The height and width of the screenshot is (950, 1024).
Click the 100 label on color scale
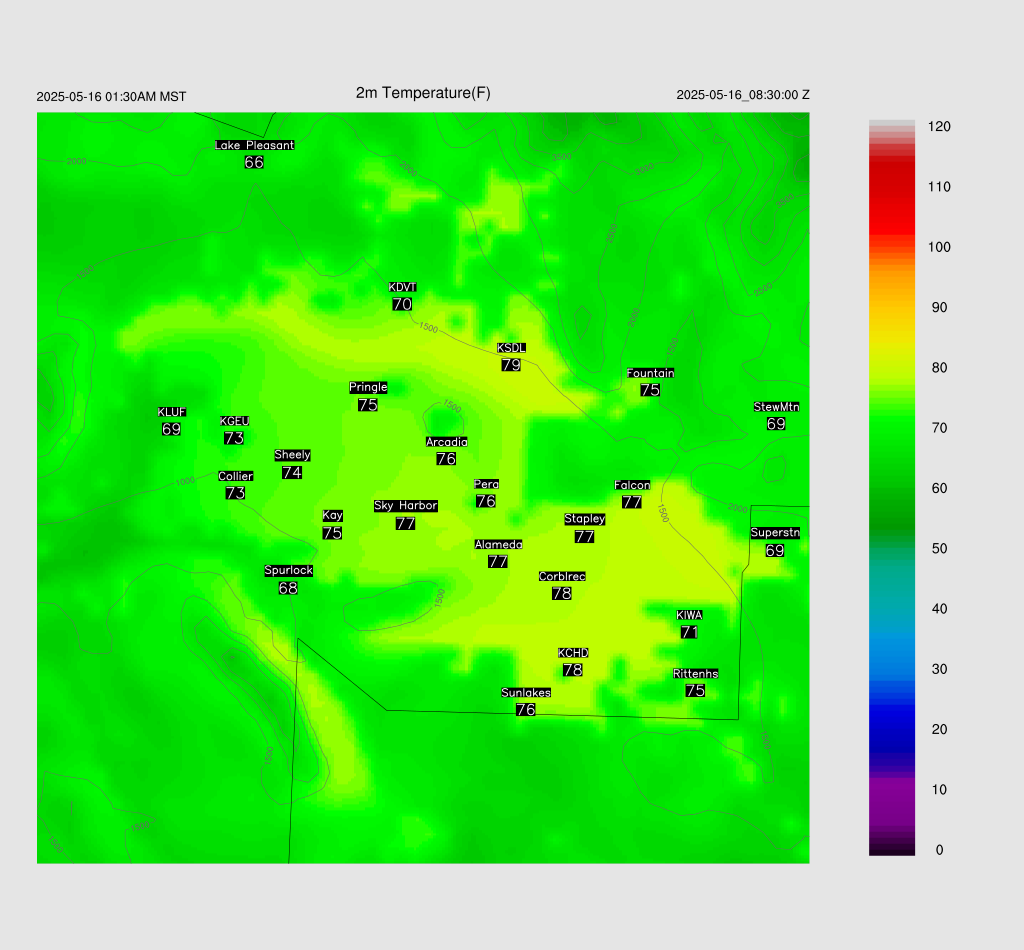[939, 247]
